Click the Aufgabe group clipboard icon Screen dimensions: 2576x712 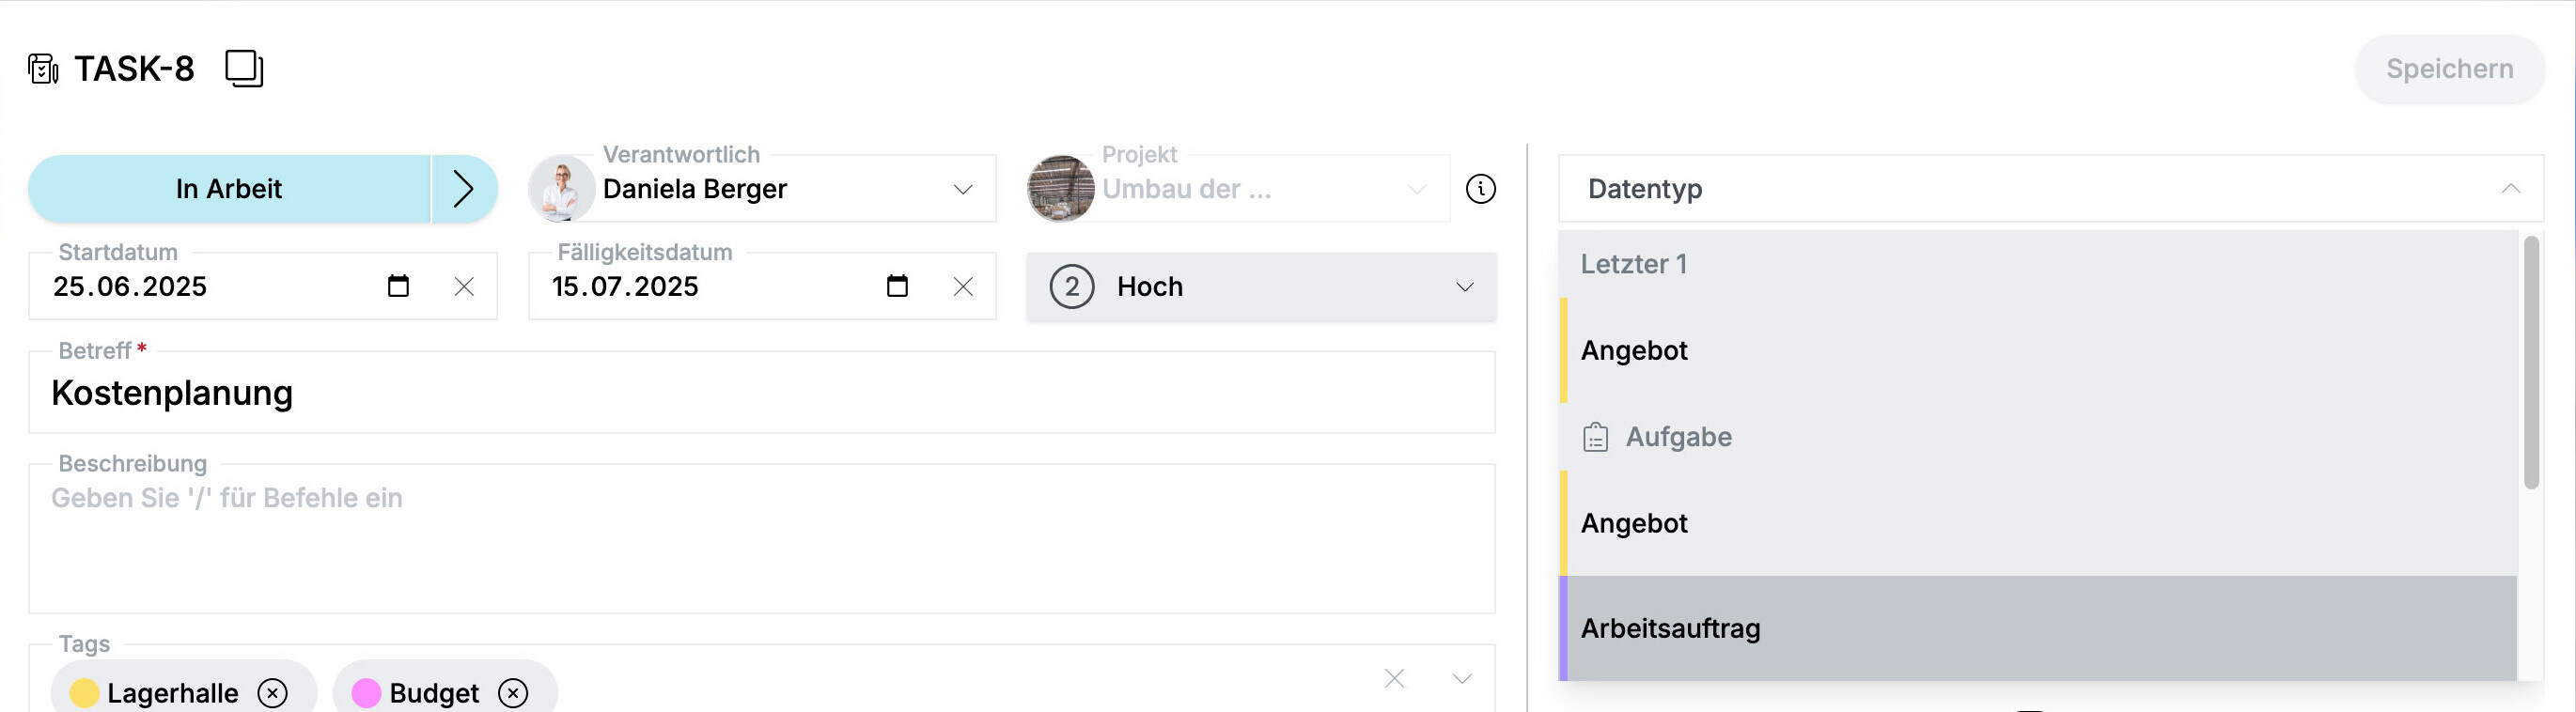[1596, 437]
